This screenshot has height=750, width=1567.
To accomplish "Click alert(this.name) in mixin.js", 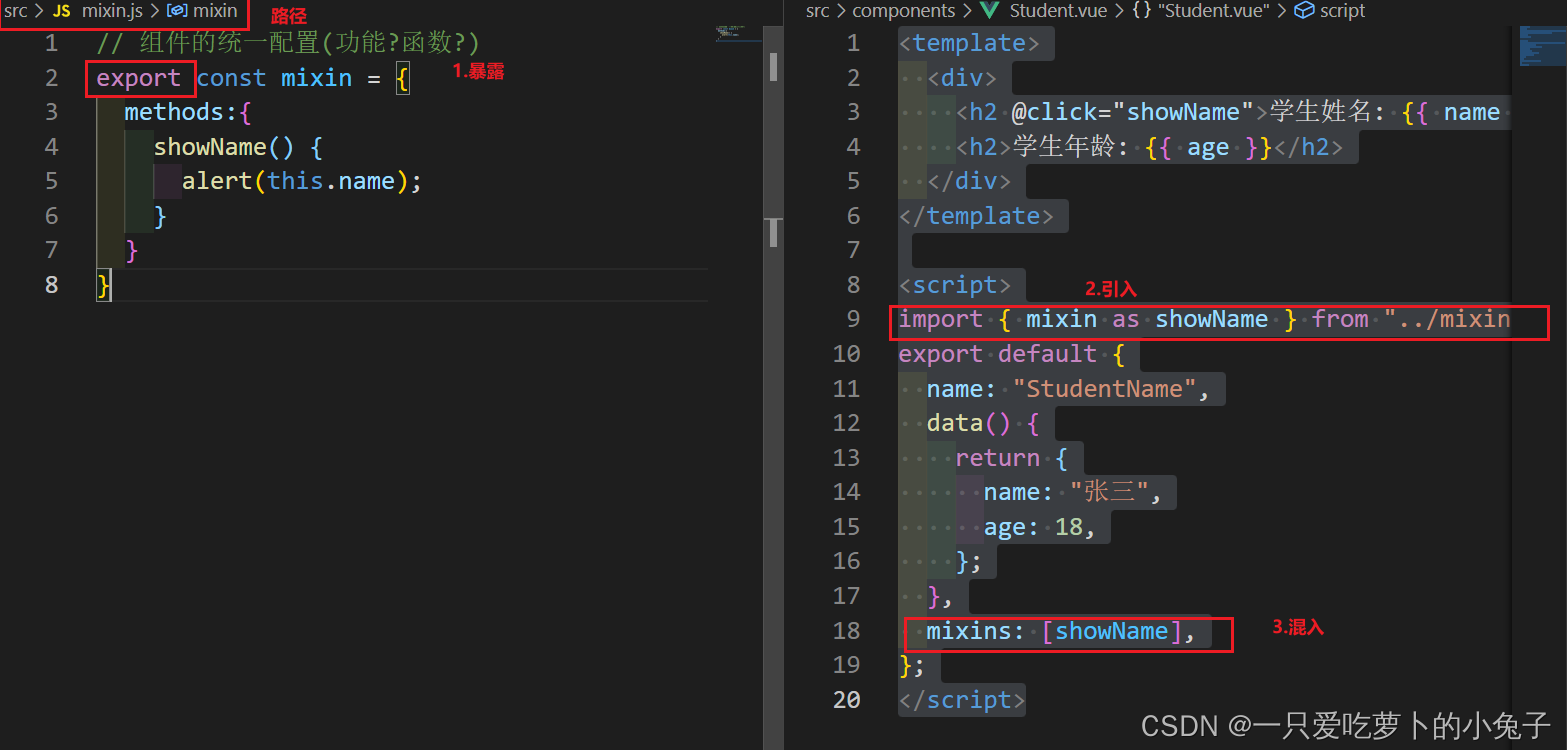I will pos(295,181).
